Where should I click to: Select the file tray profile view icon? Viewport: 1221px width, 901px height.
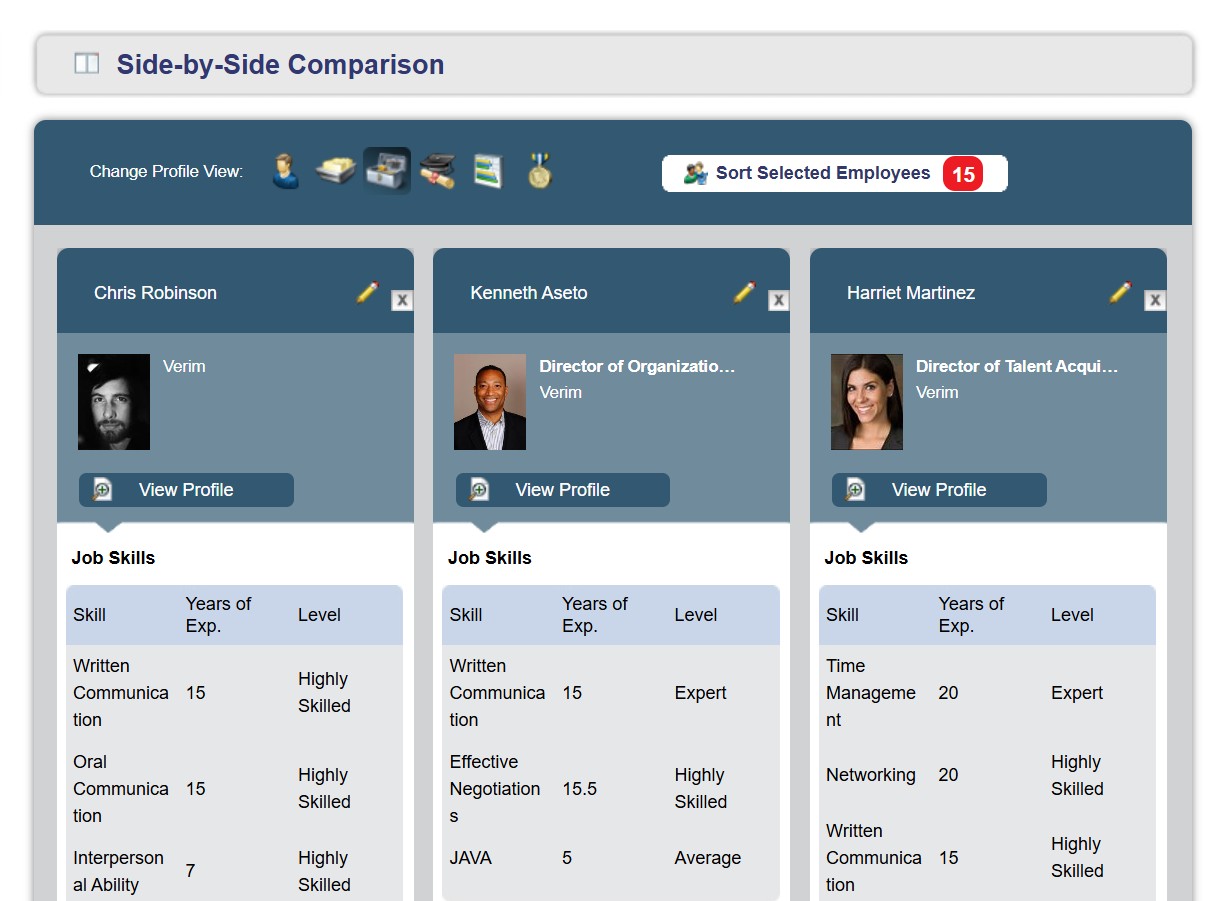click(x=336, y=171)
